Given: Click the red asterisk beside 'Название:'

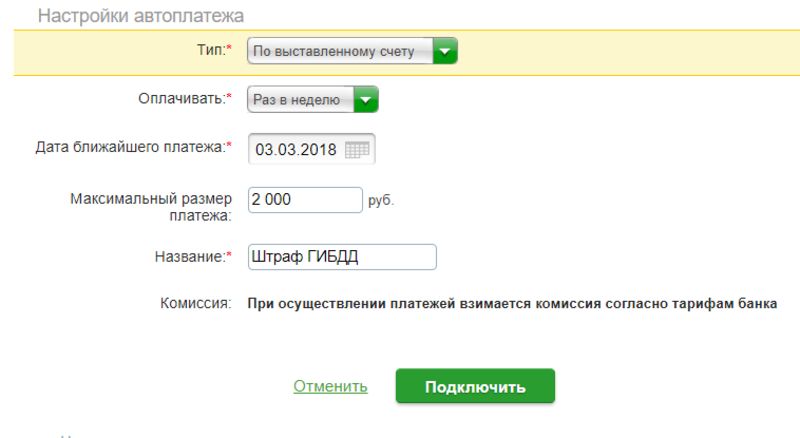Looking at the screenshot, I should click(x=229, y=256).
